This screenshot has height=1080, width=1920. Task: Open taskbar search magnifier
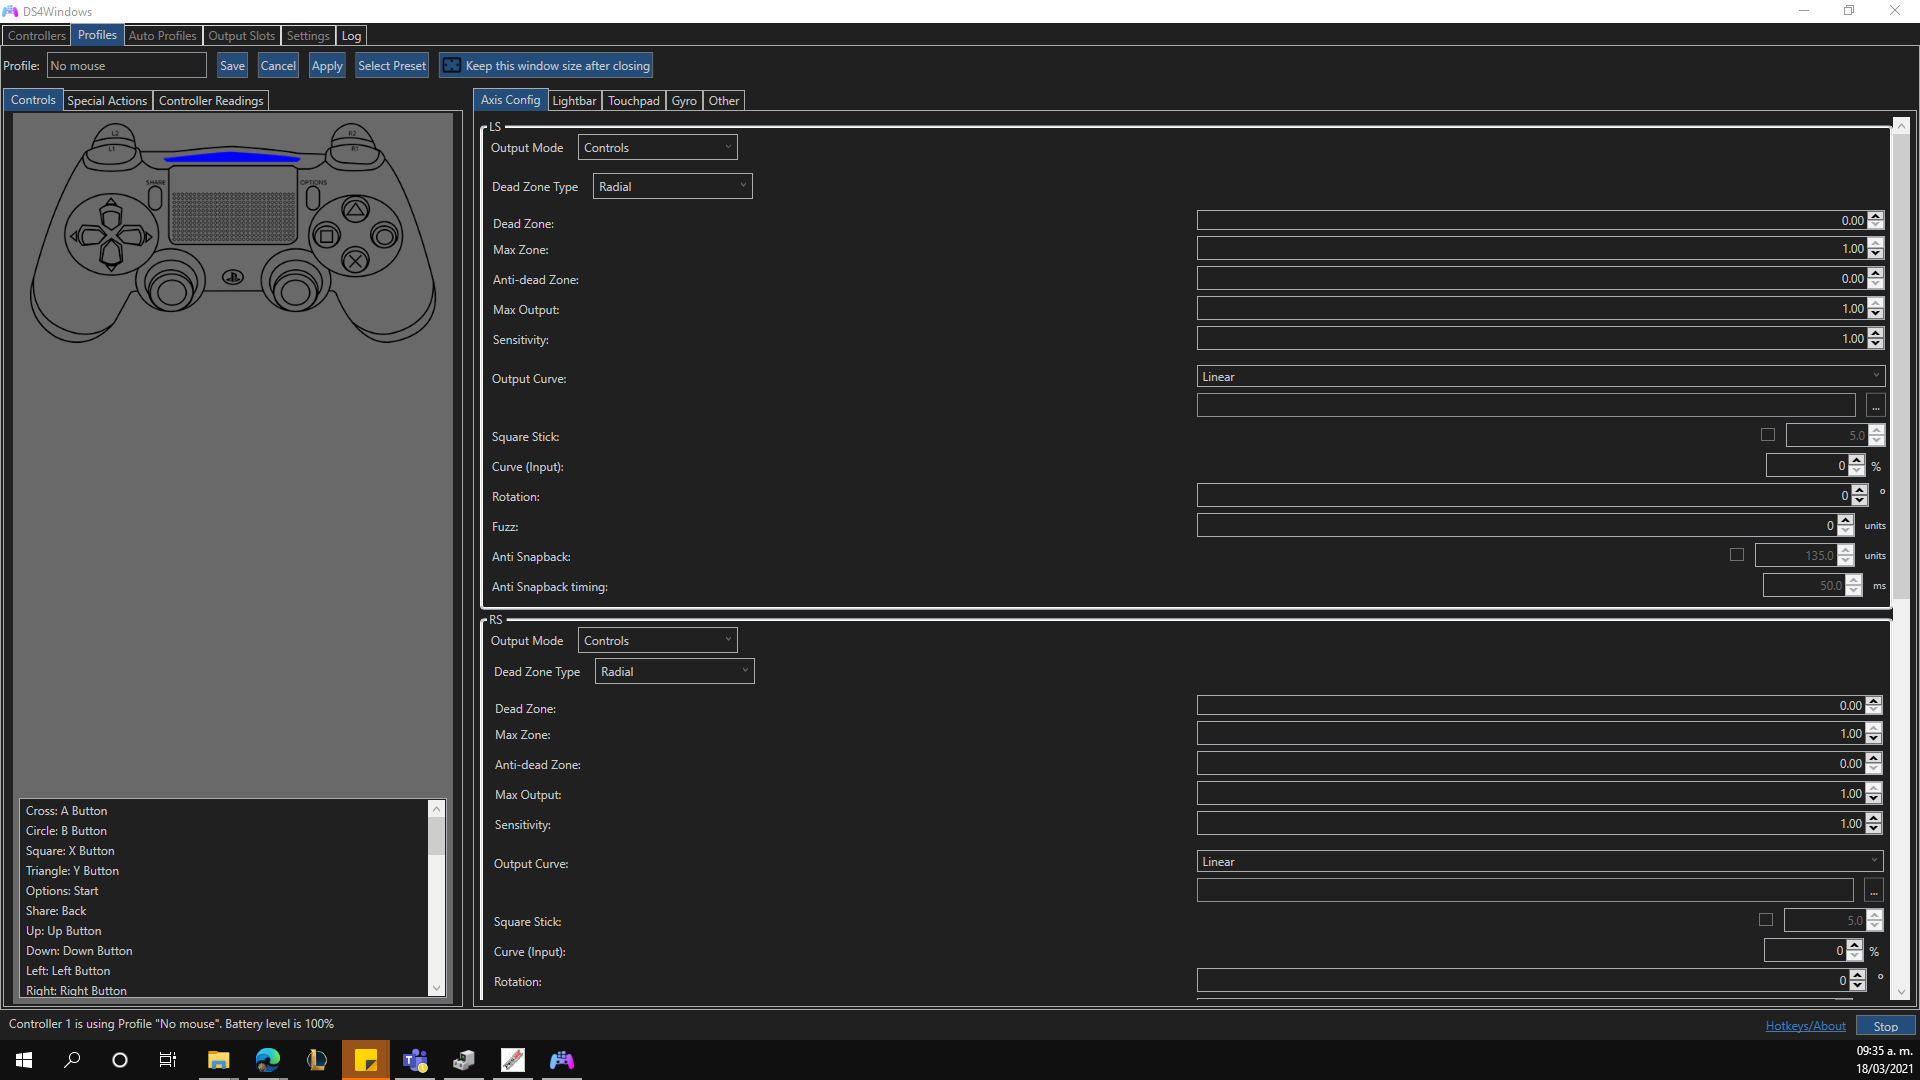click(x=72, y=1060)
